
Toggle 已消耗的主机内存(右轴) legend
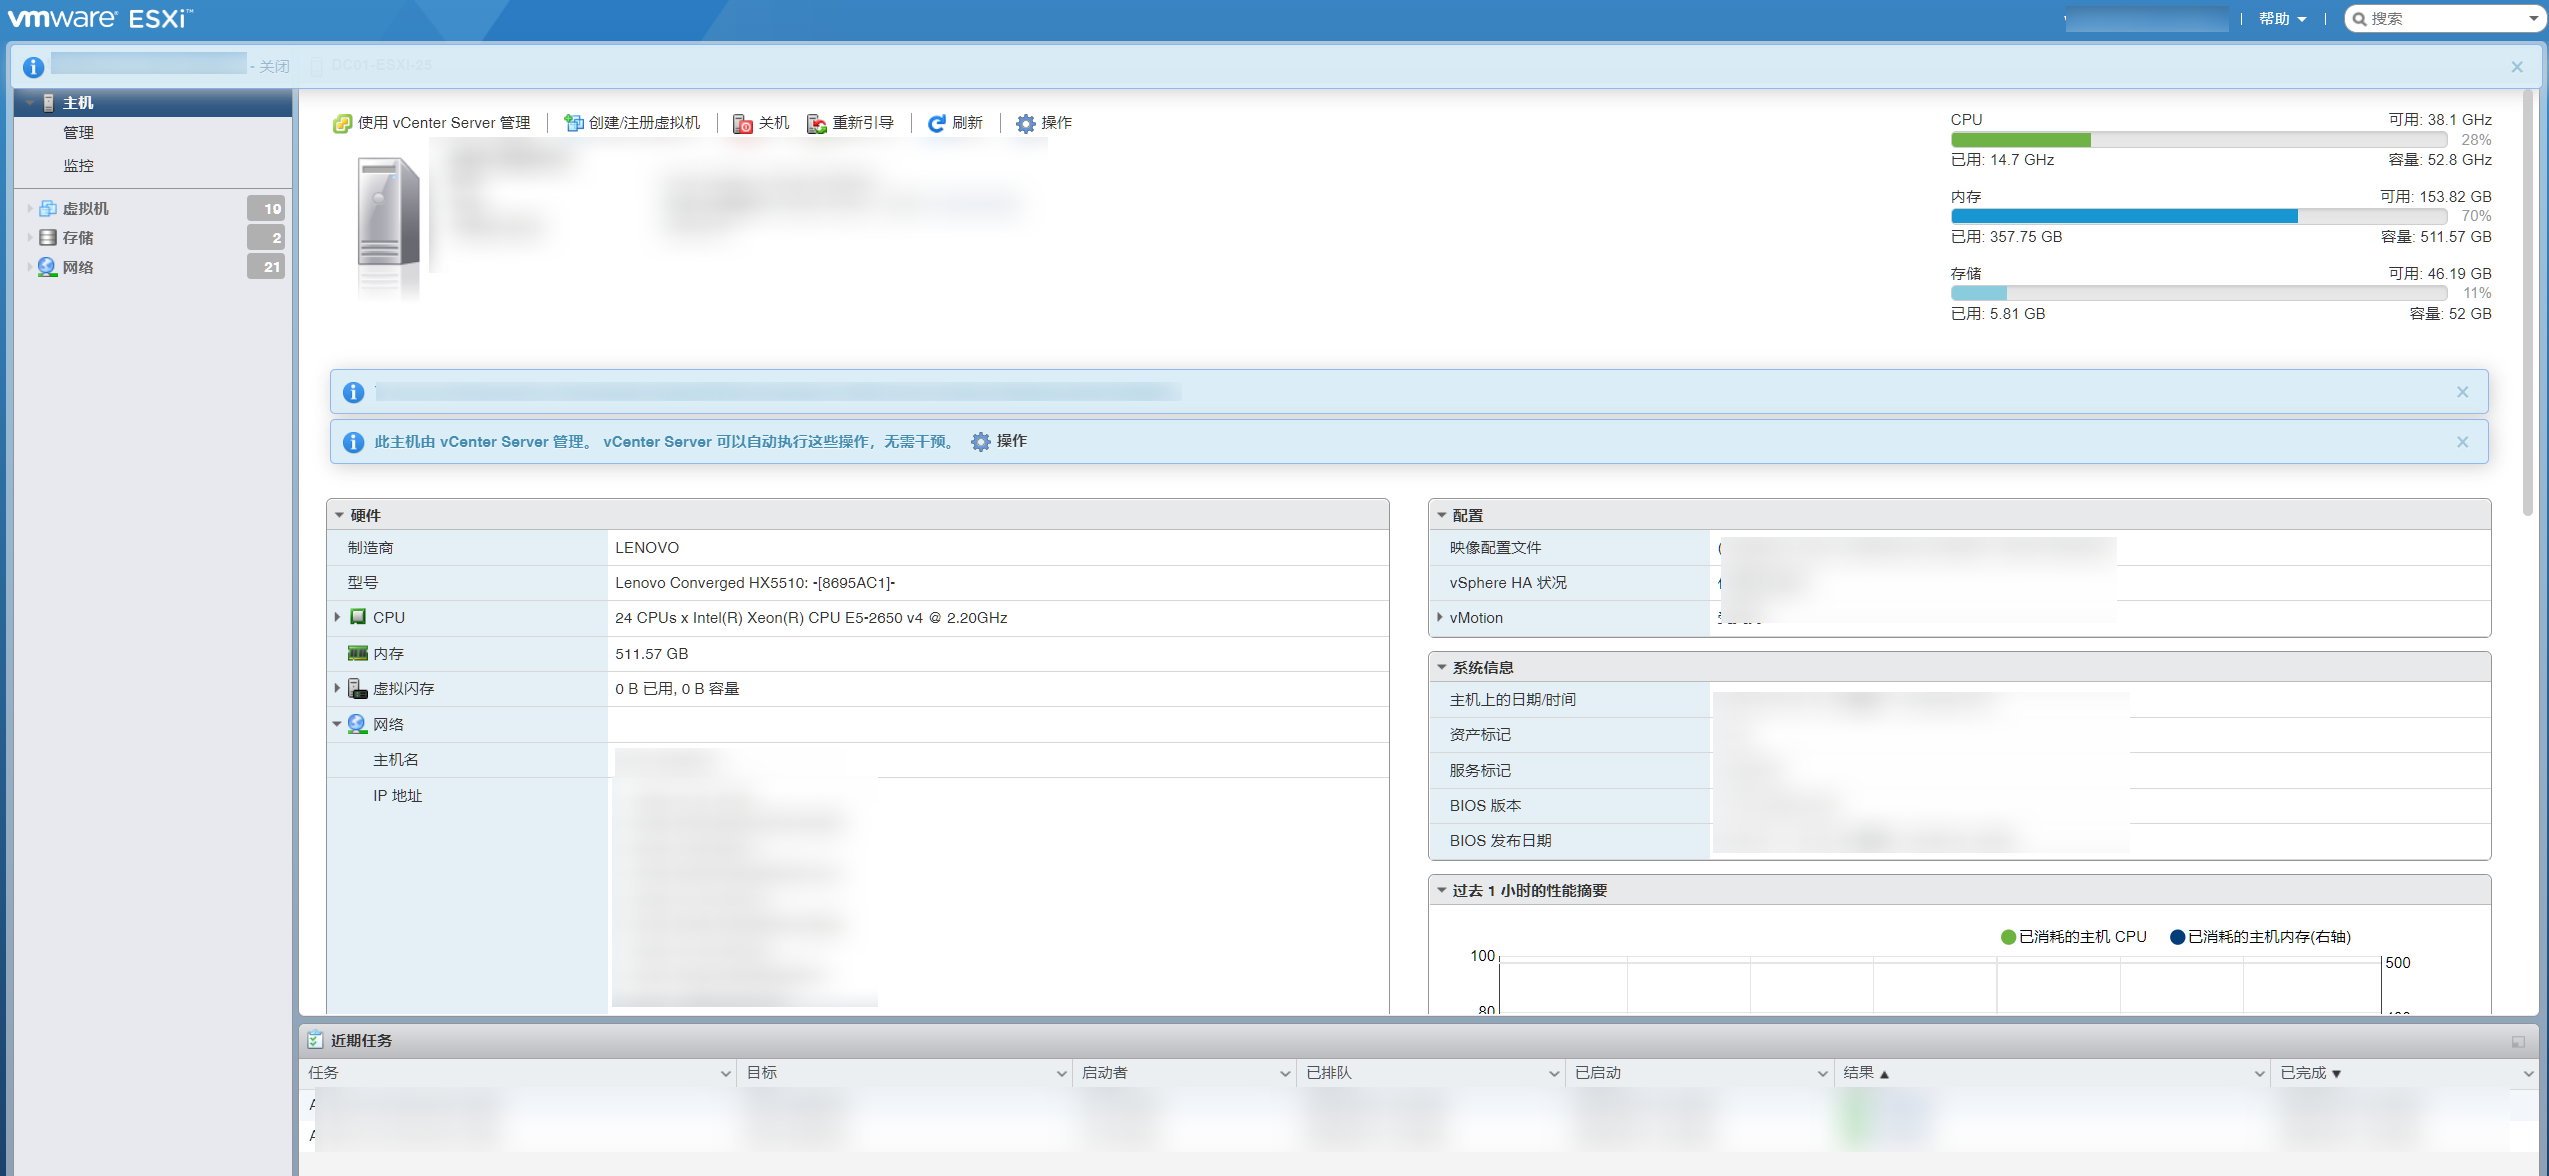tap(2260, 937)
